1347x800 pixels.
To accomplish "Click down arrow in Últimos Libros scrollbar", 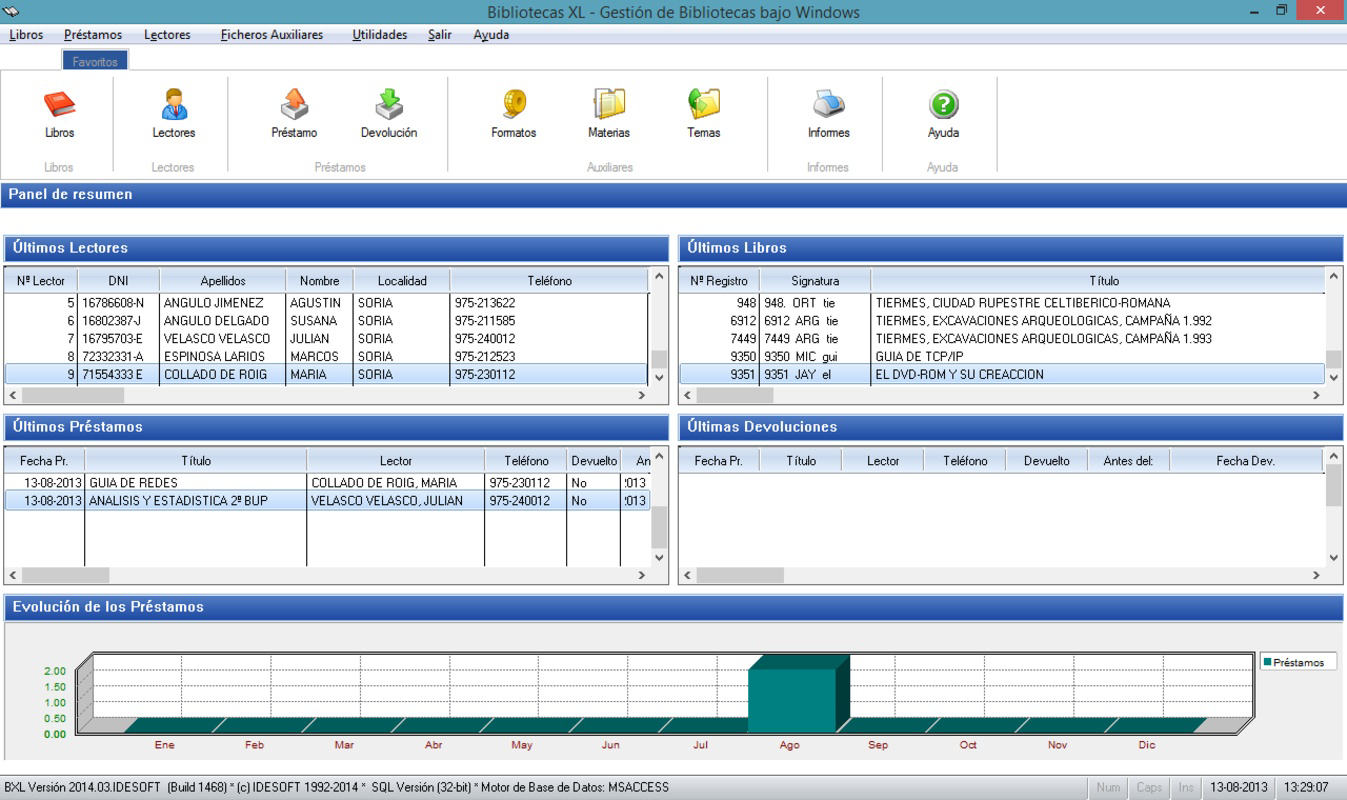I will (x=1333, y=377).
